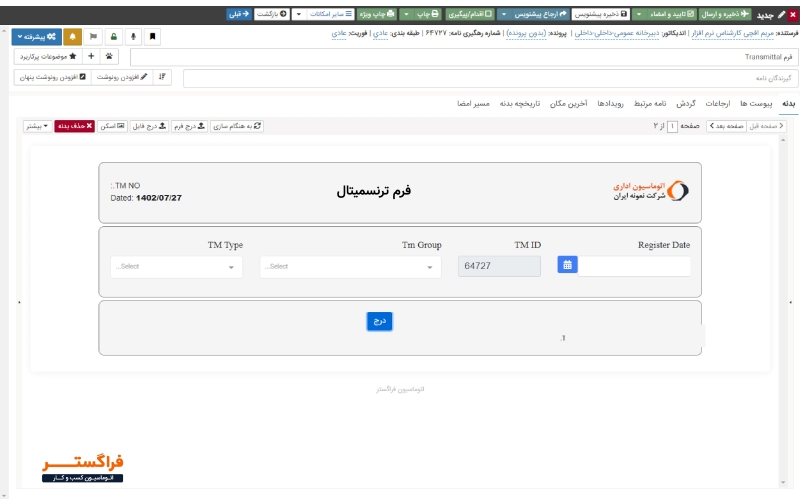Switch to تاریخچه بدنه body history tab
800x499 pixels.
[x=519, y=104]
